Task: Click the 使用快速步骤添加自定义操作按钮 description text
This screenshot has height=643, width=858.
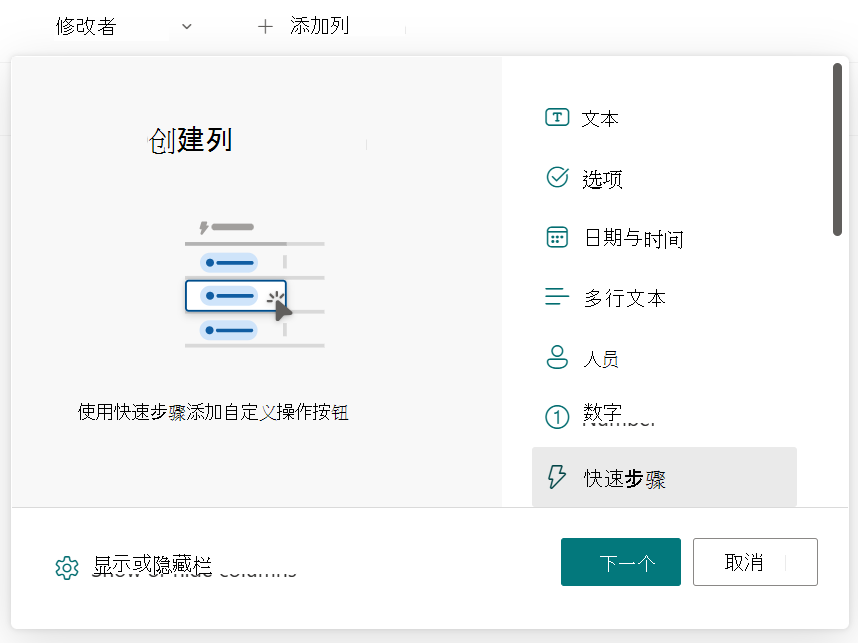Action: (213, 412)
